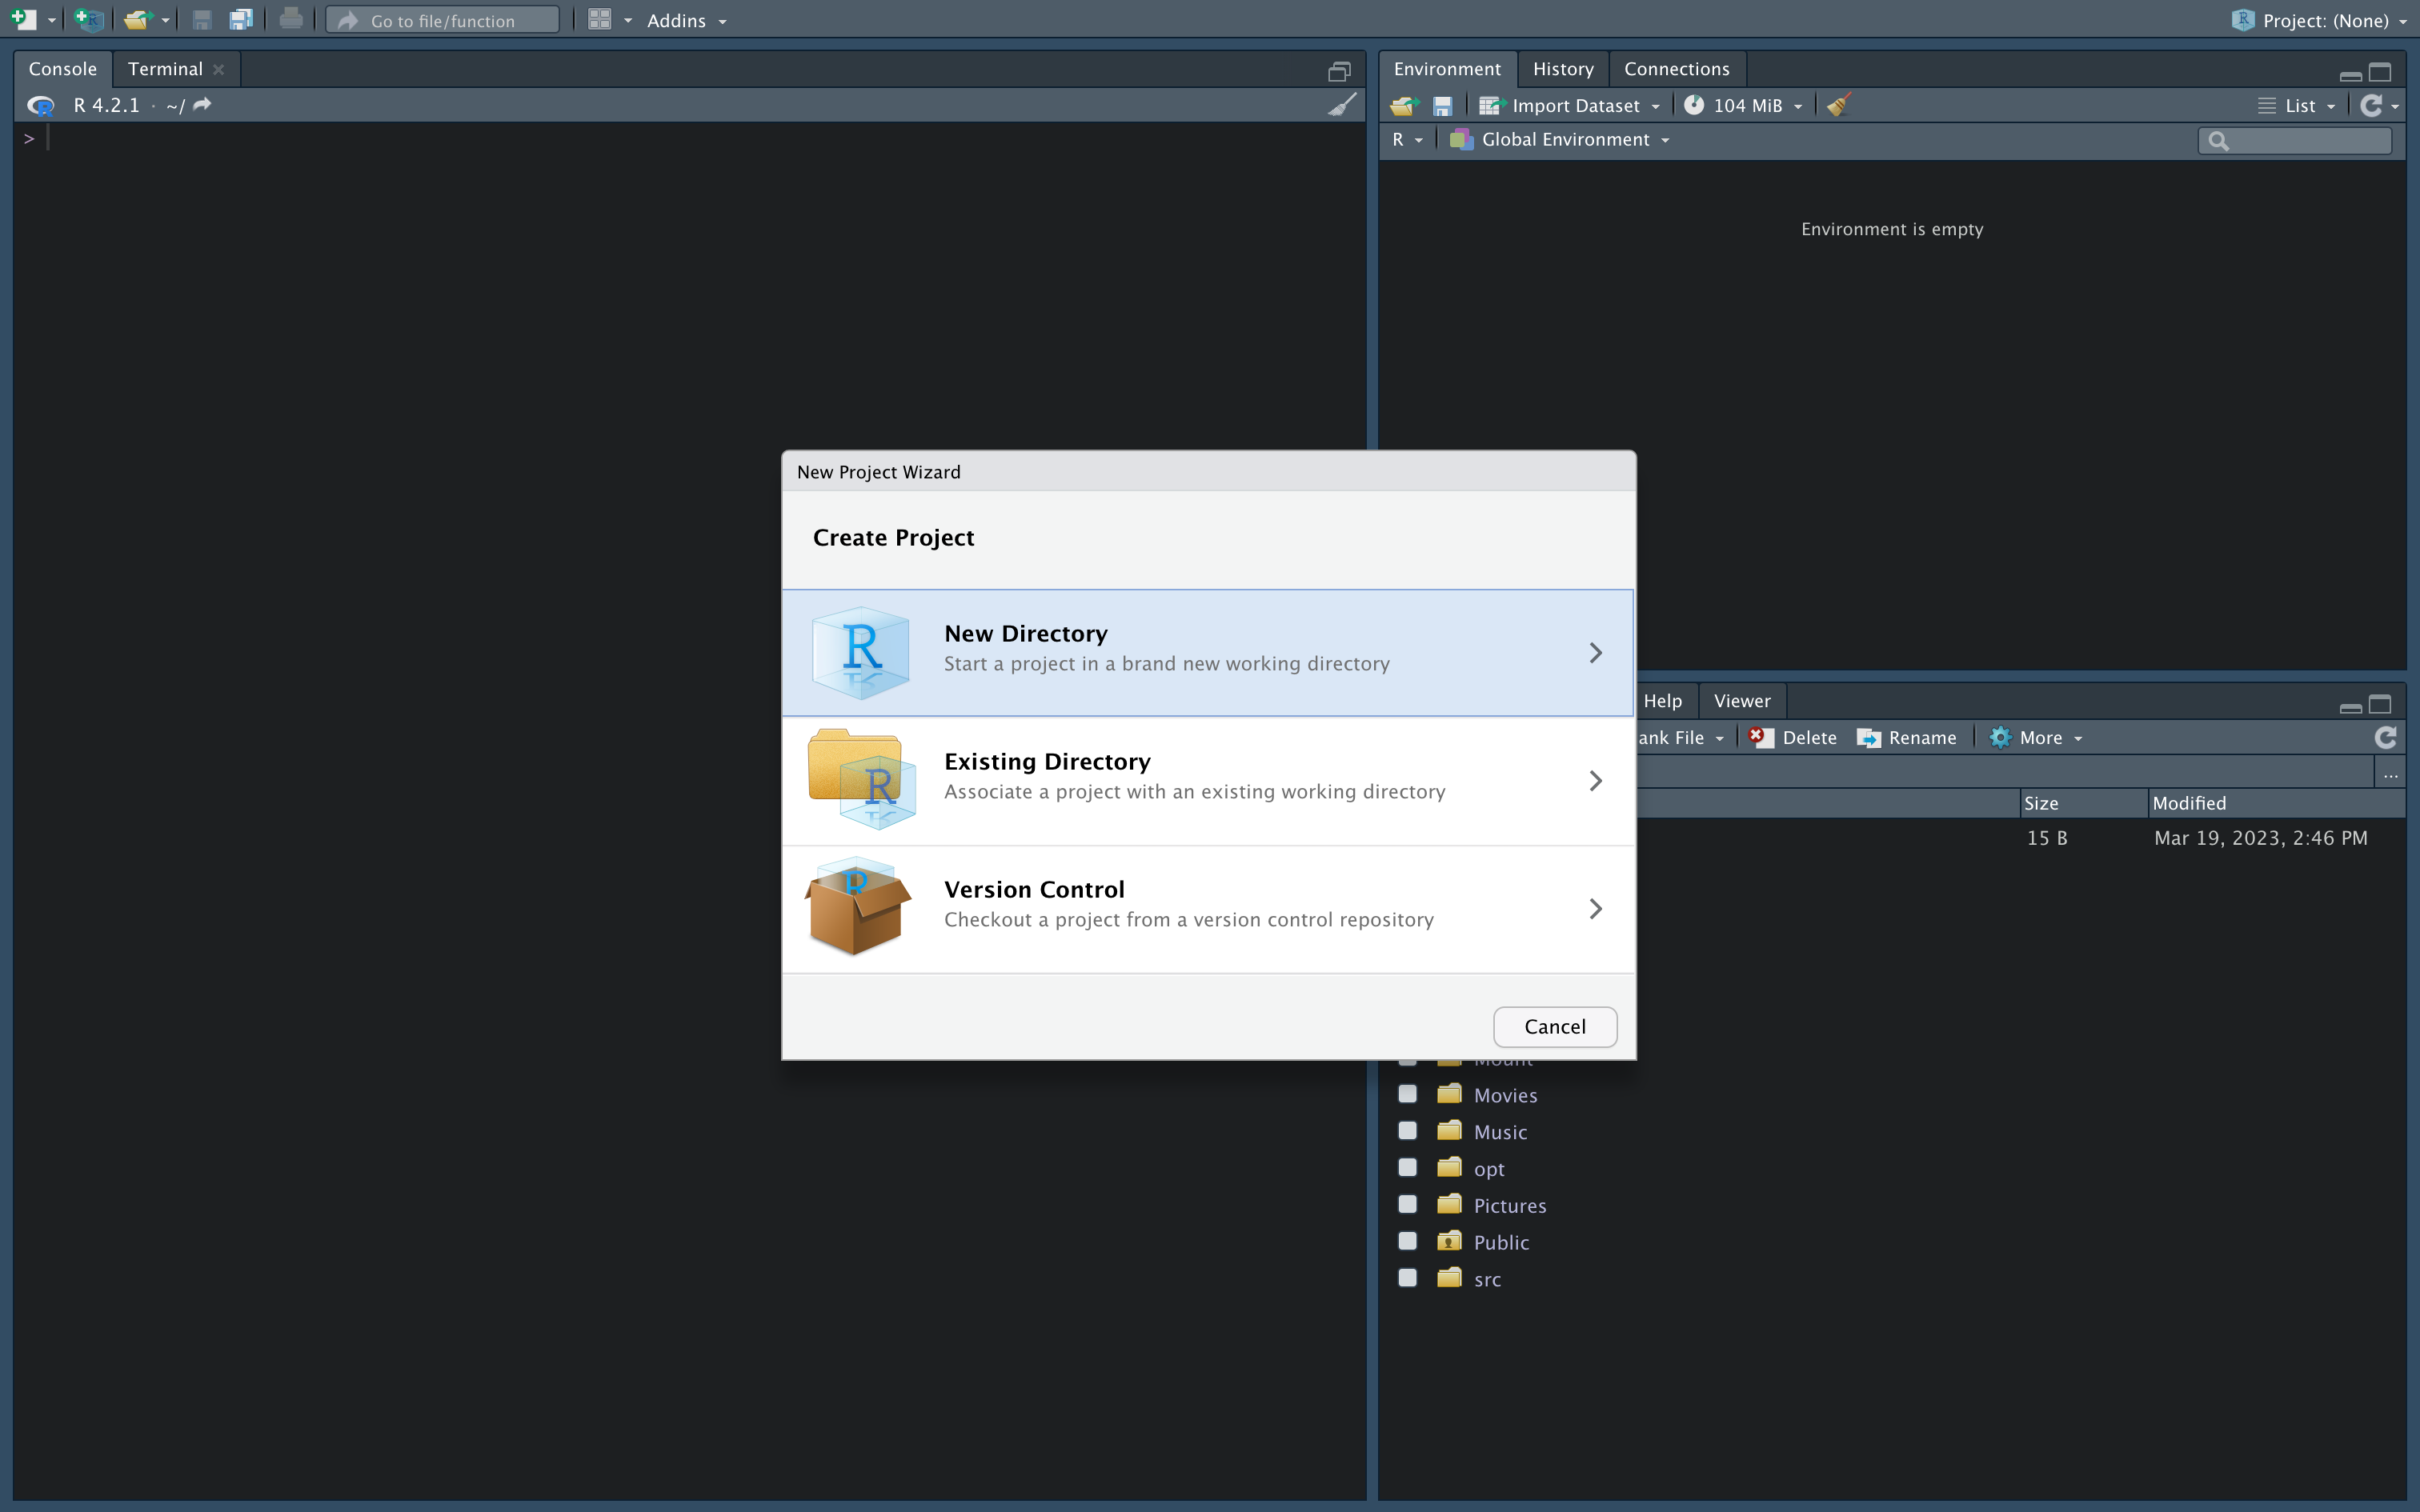Image resolution: width=2420 pixels, height=1512 pixels.
Task: Check the Music folder checkbox
Action: 1407,1131
